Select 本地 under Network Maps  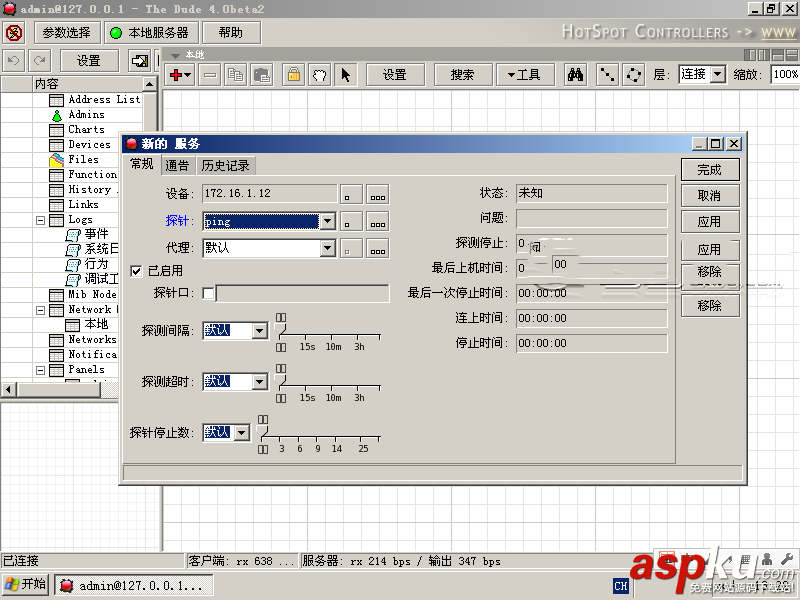coord(96,324)
